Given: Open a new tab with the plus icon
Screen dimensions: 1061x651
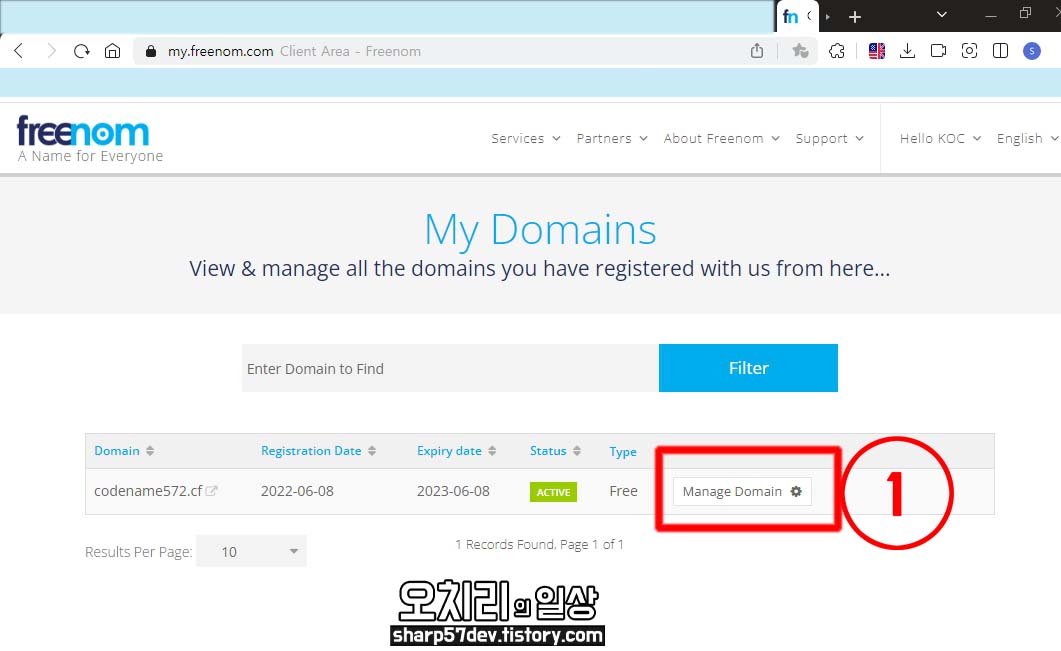Looking at the screenshot, I should point(855,17).
